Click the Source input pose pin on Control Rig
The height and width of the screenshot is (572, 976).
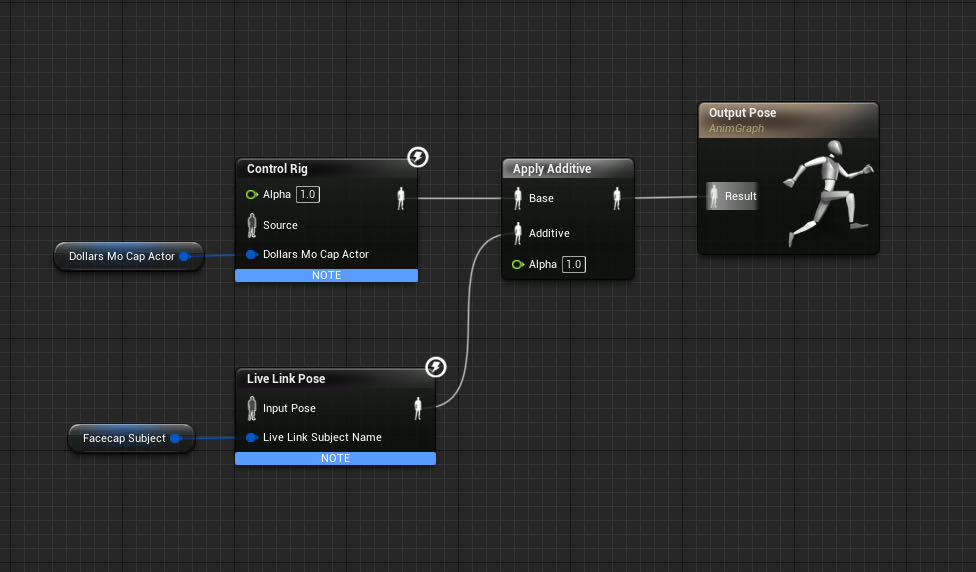(x=252, y=225)
